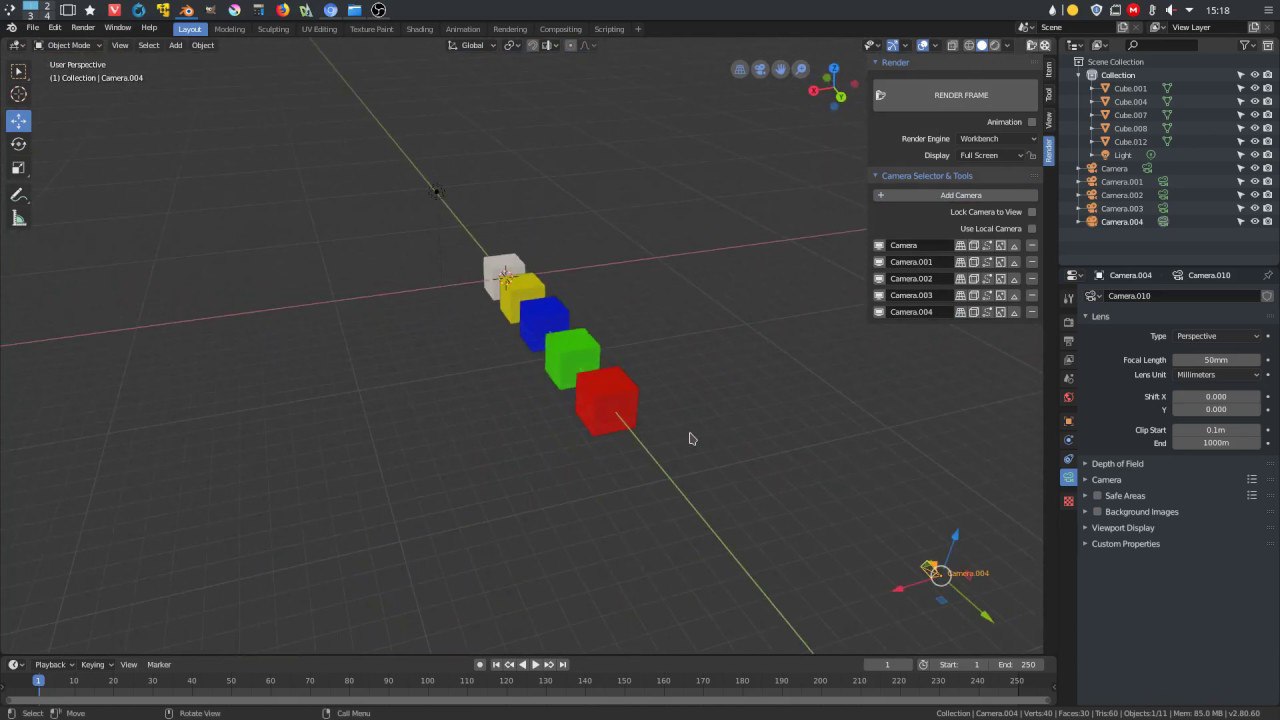1280x720 pixels.
Task: Open the World properties tab icon
Action: tap(1068, 397)
